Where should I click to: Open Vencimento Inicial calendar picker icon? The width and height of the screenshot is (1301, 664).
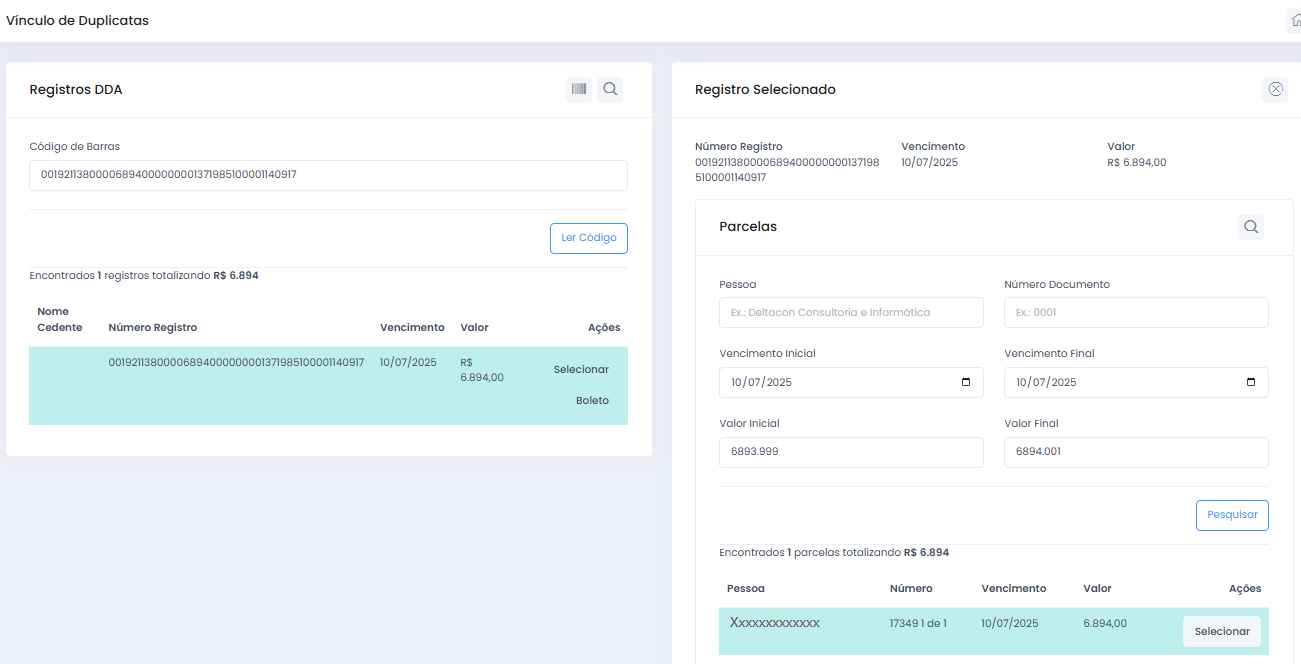coord(965,382)
